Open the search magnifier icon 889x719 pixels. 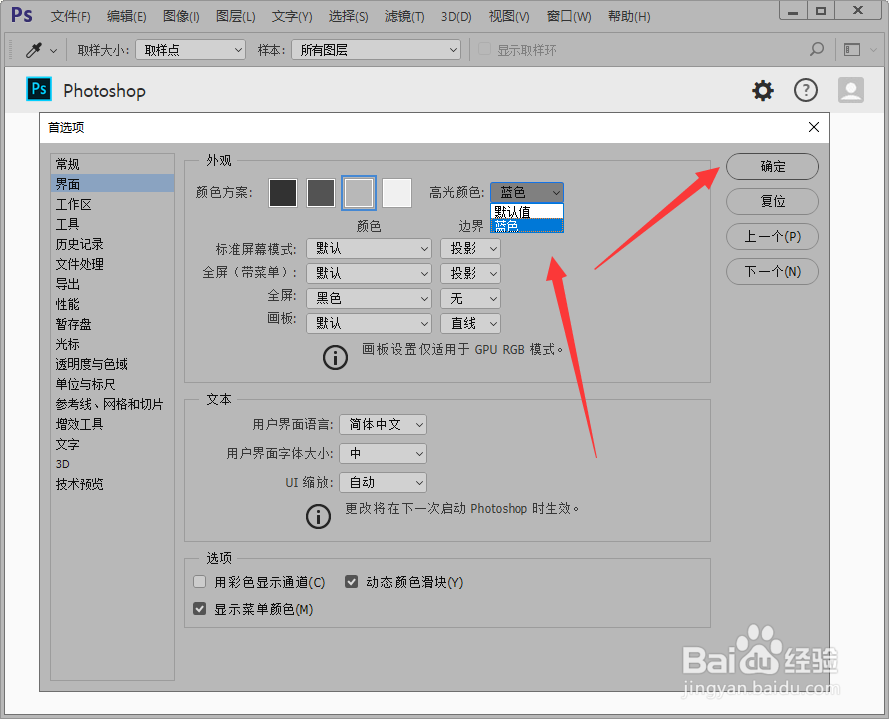pyautogui.click(x=816, y=49)
